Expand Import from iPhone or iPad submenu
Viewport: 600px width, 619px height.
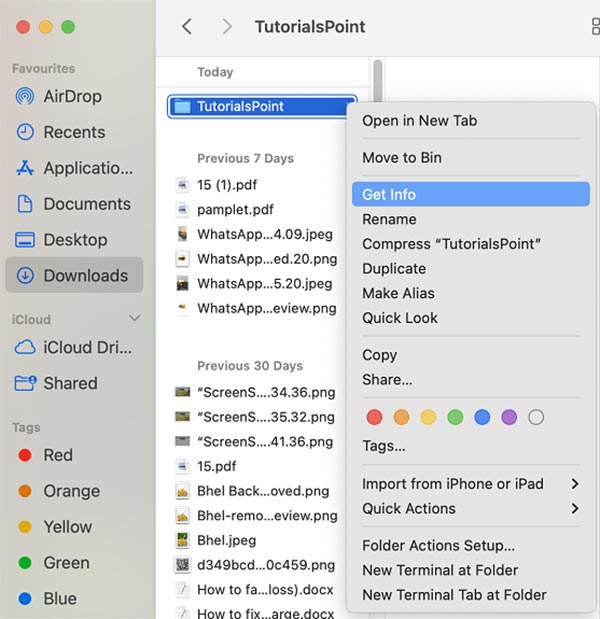(x=575, y=484)
